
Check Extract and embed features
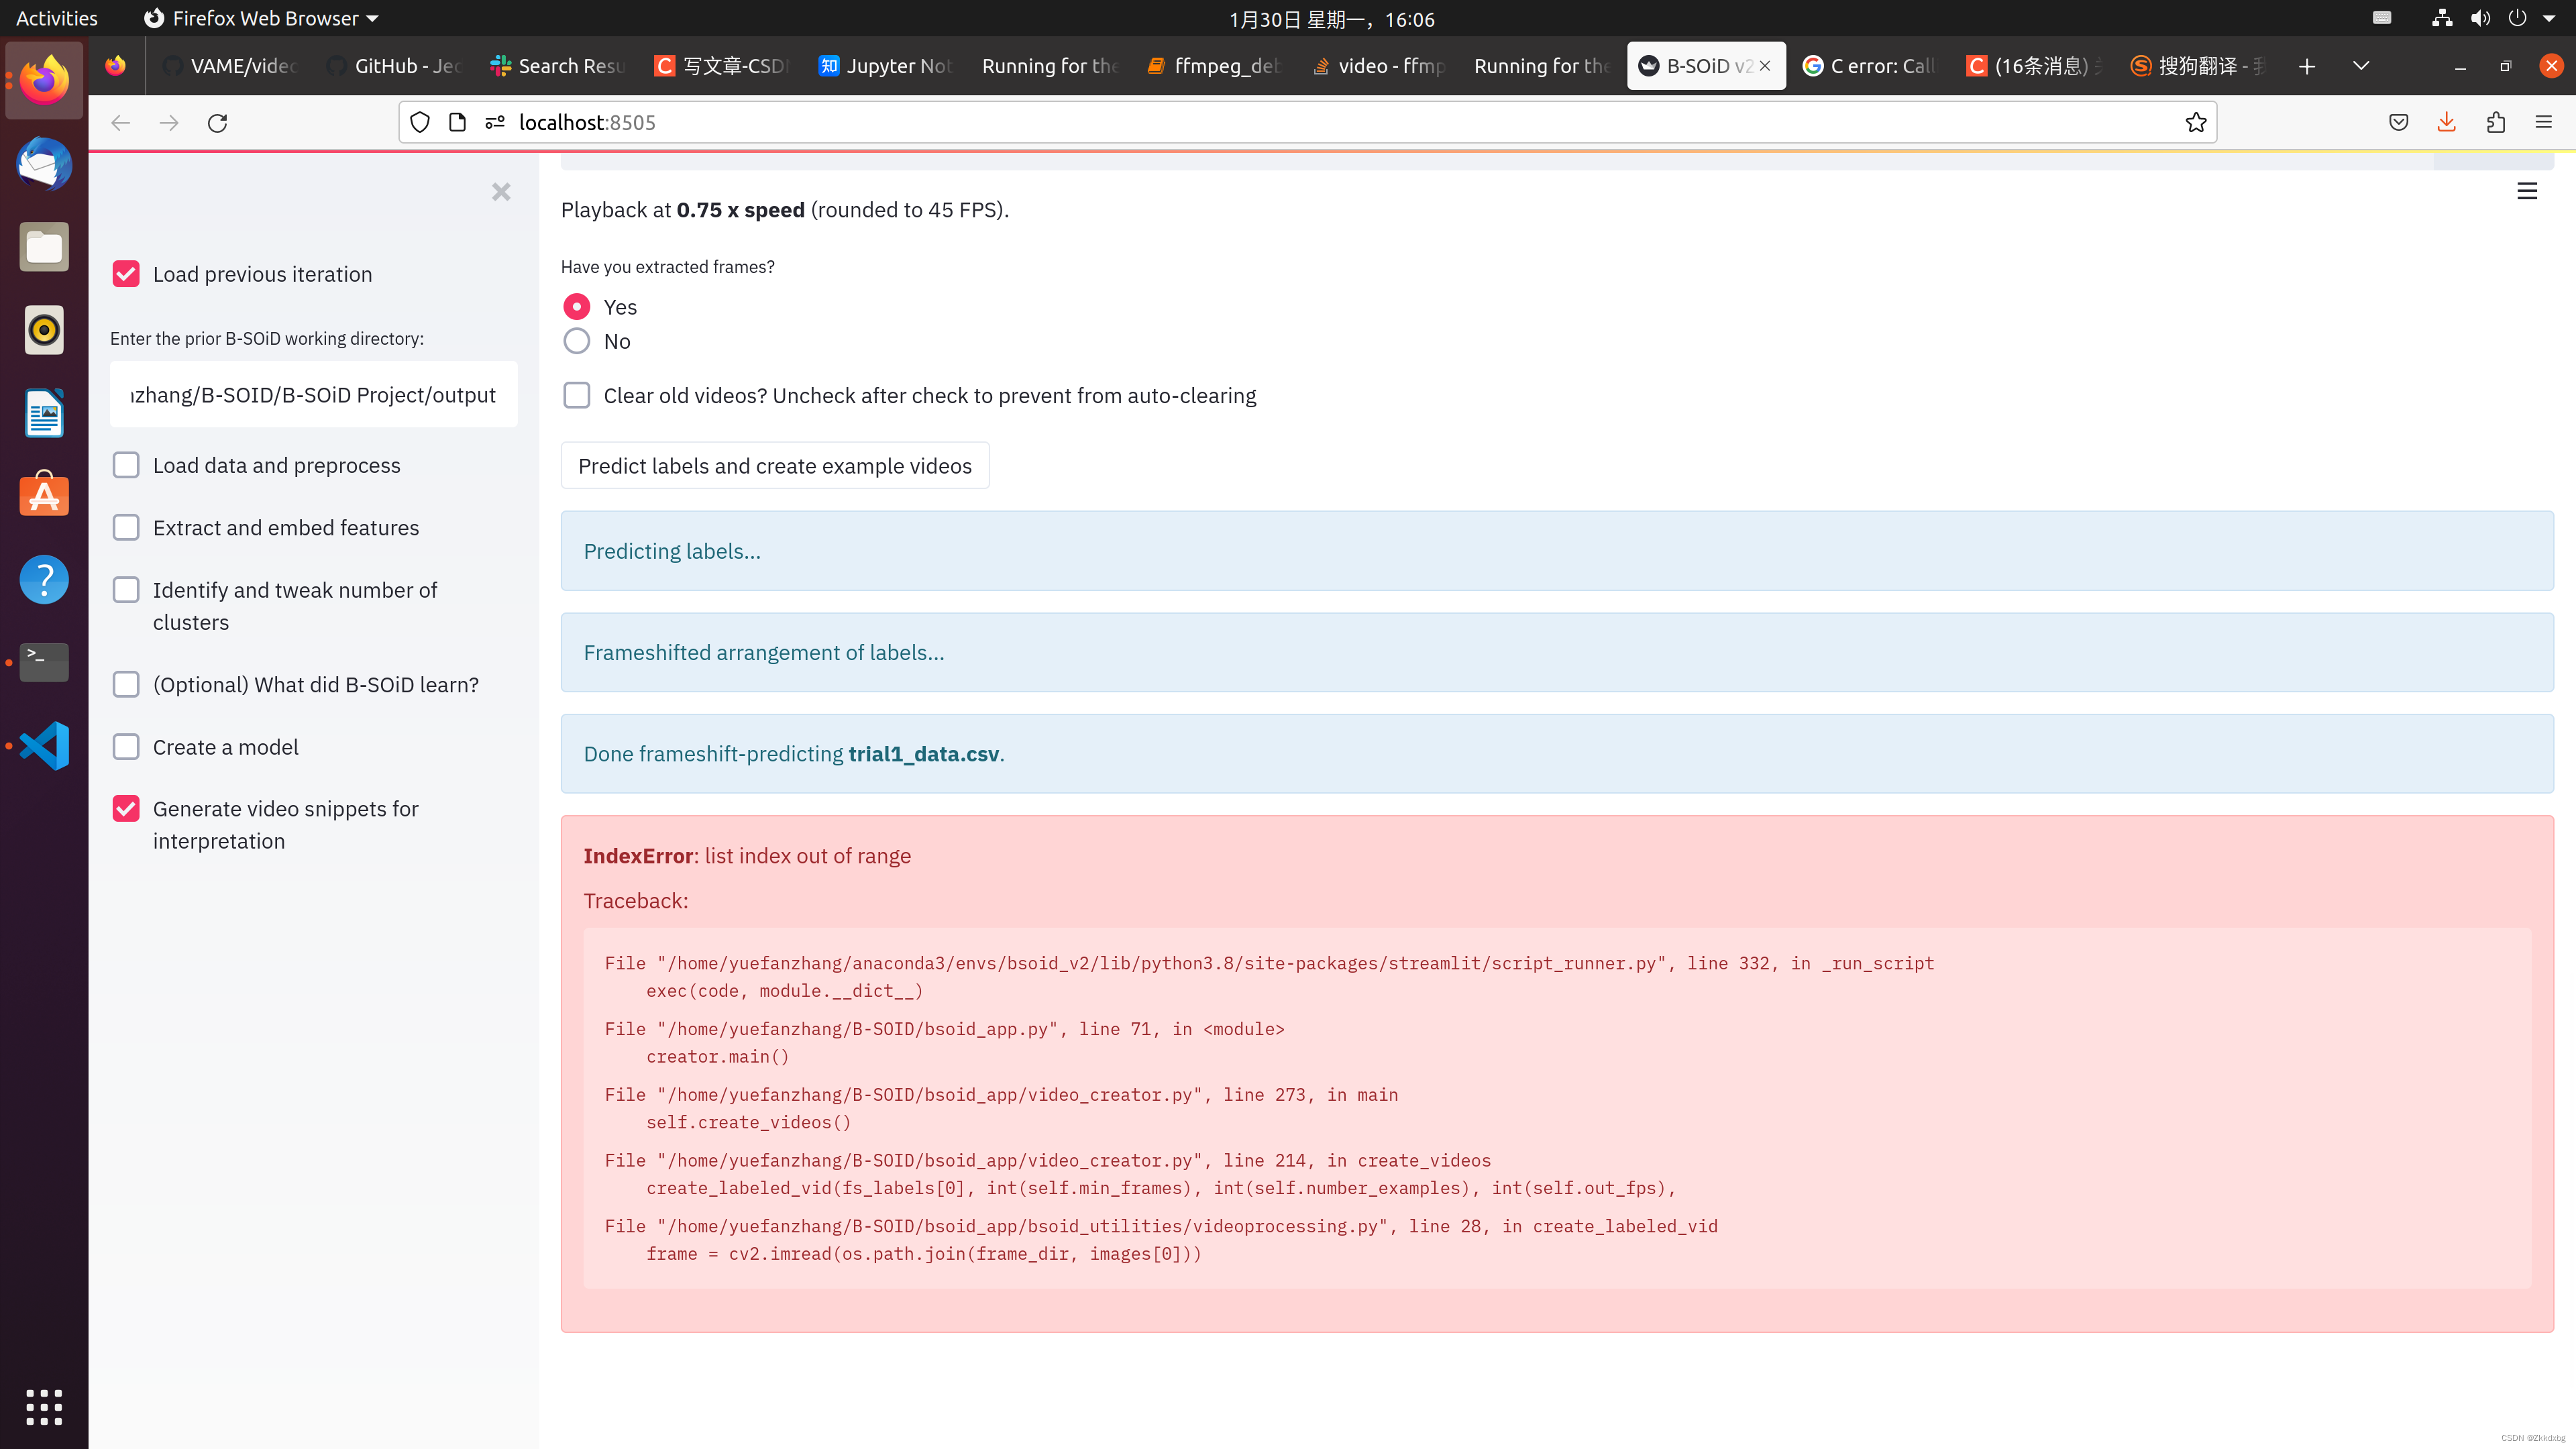tap(126, 527)
